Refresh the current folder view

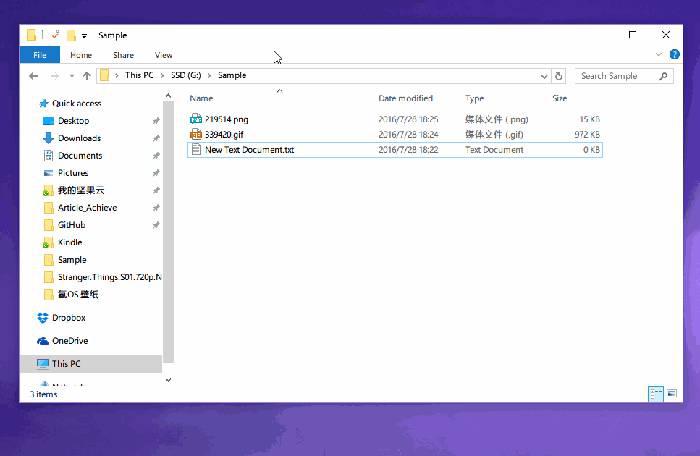[558, 76]
